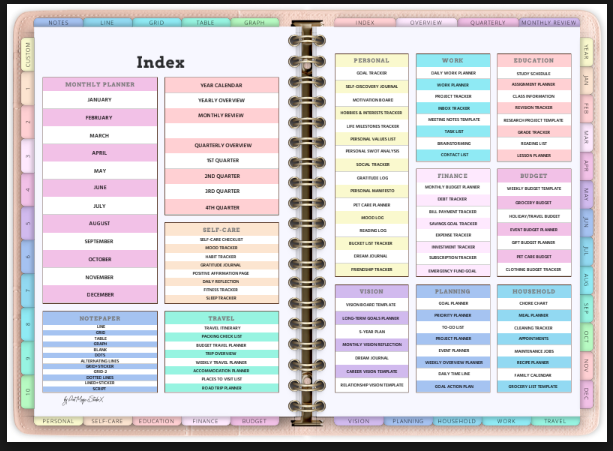Go to YEARLY OVERVIEW
This screenshot has width=613, height=451.
tap(222, 100)
